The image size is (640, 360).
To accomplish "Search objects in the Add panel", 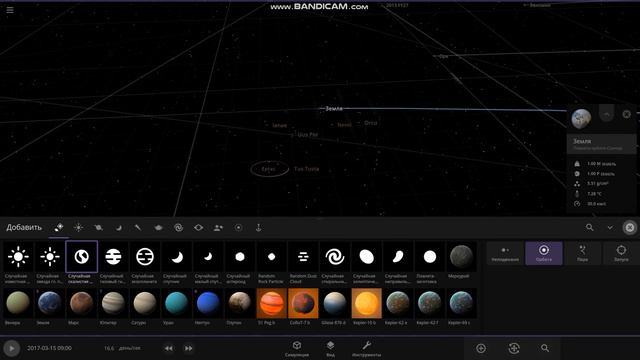I will point(589,227).
